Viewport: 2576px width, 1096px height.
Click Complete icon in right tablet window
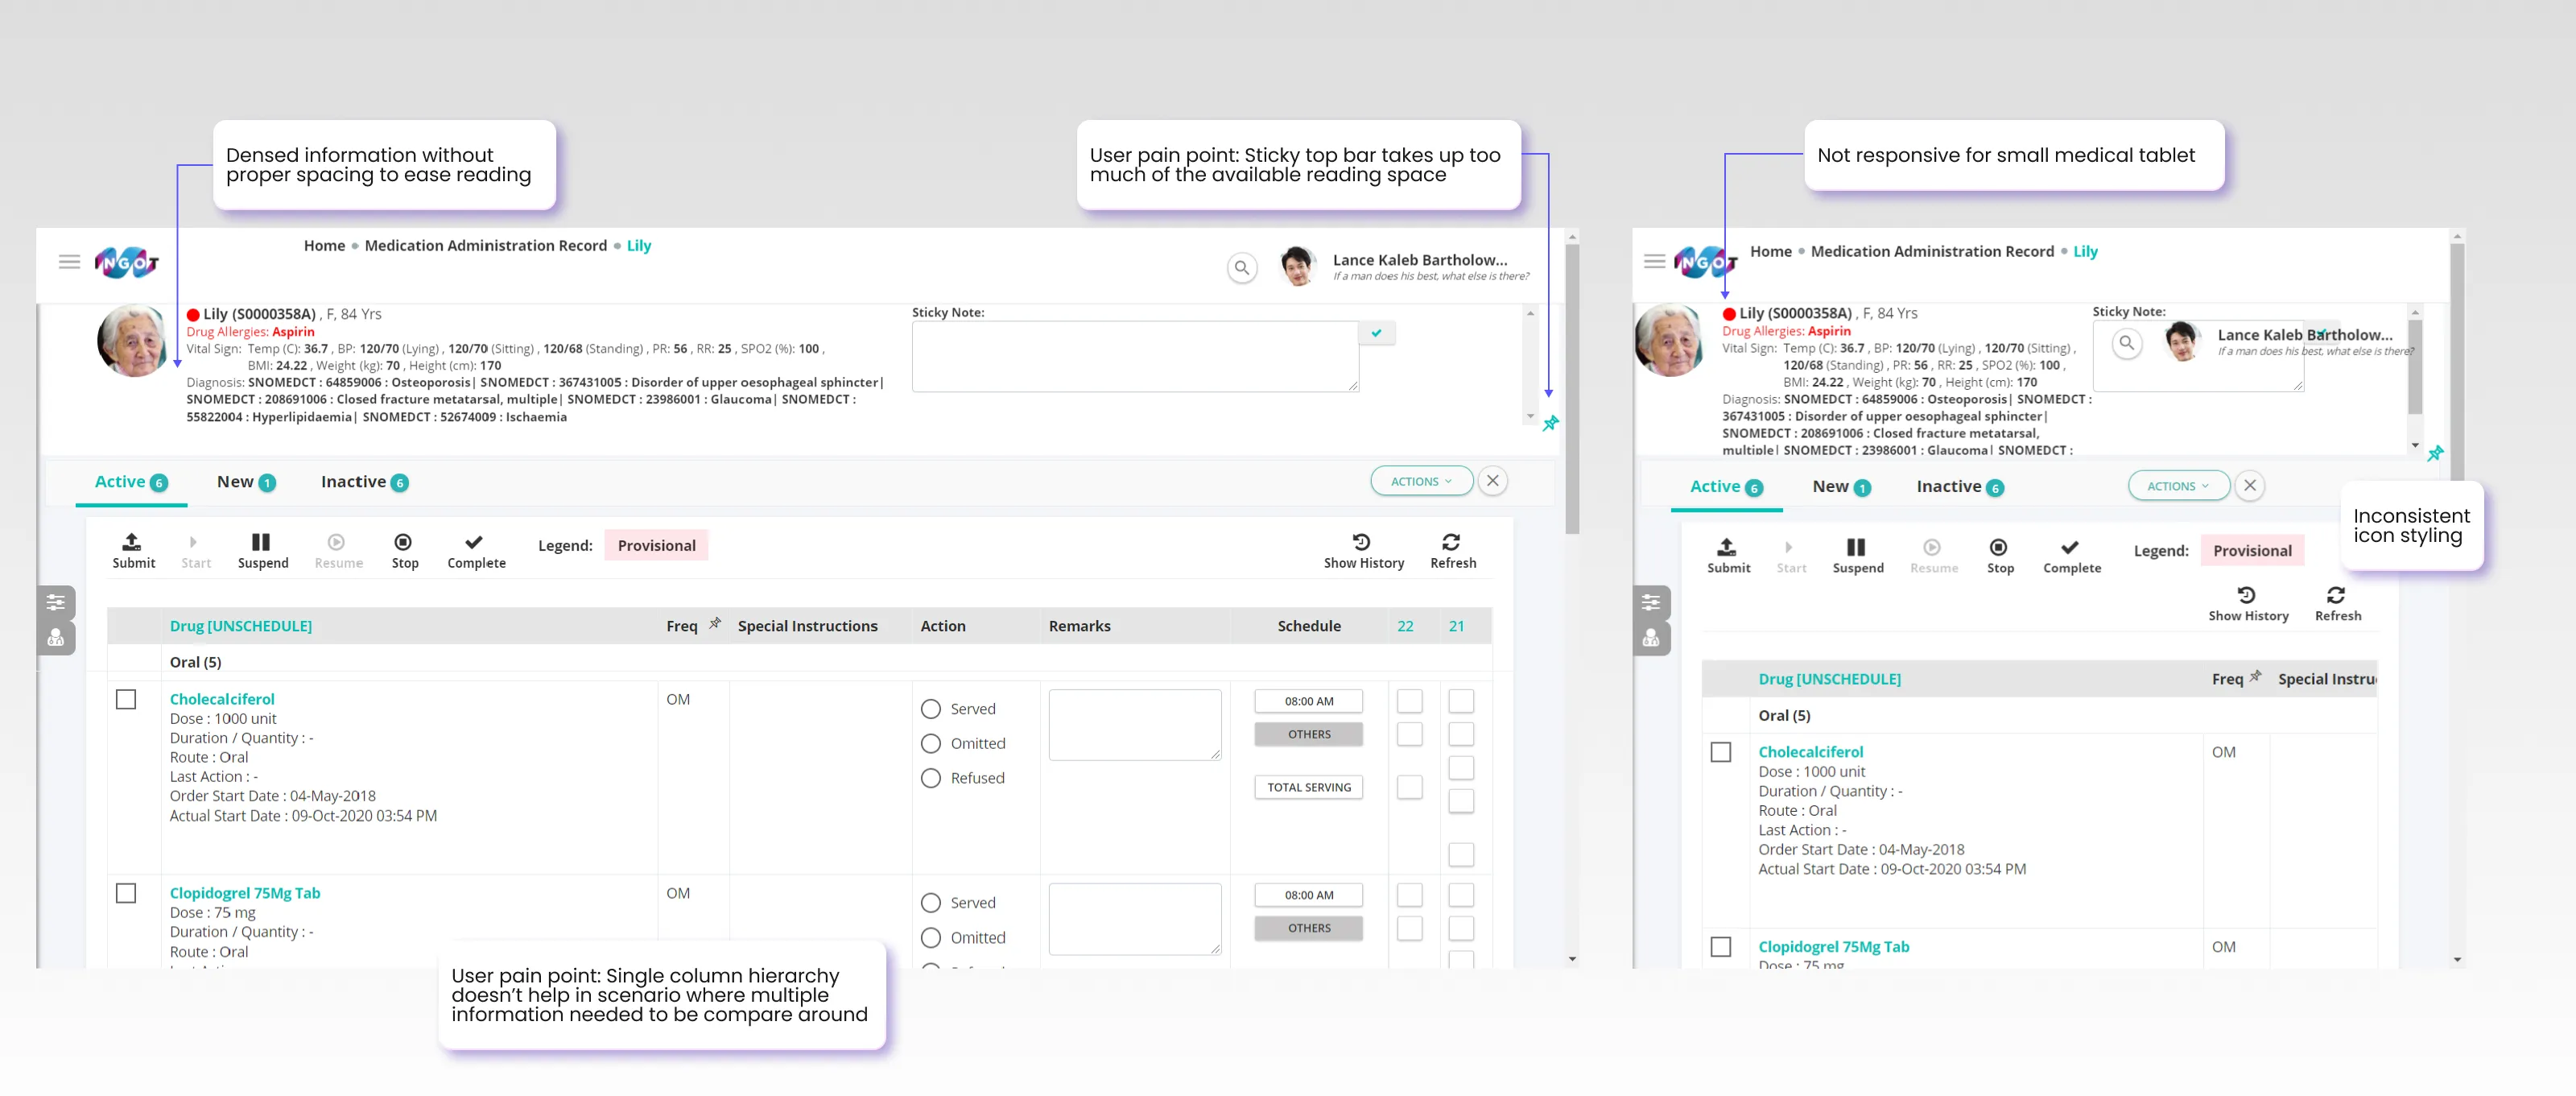[x=2070, y=547]
